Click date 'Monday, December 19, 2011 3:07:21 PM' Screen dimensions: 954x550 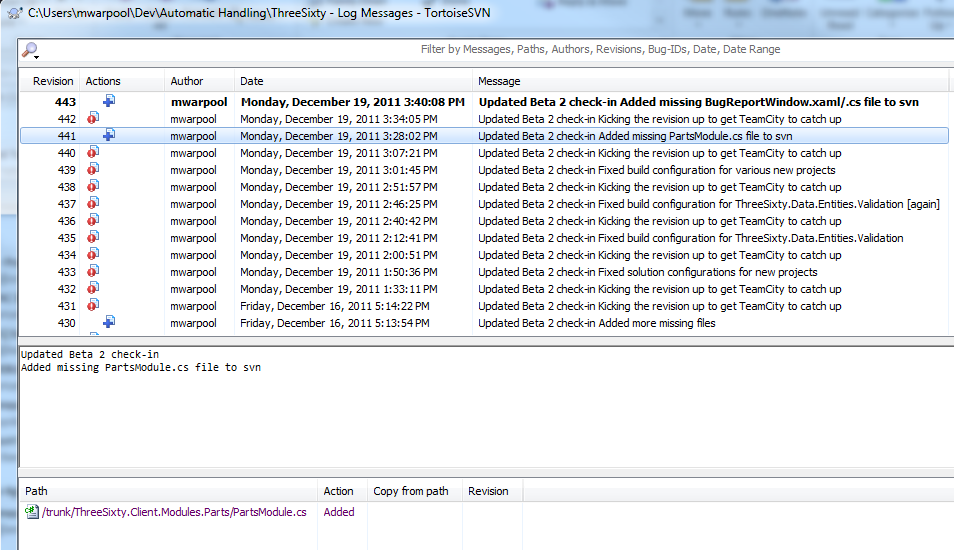pos(338,153)
